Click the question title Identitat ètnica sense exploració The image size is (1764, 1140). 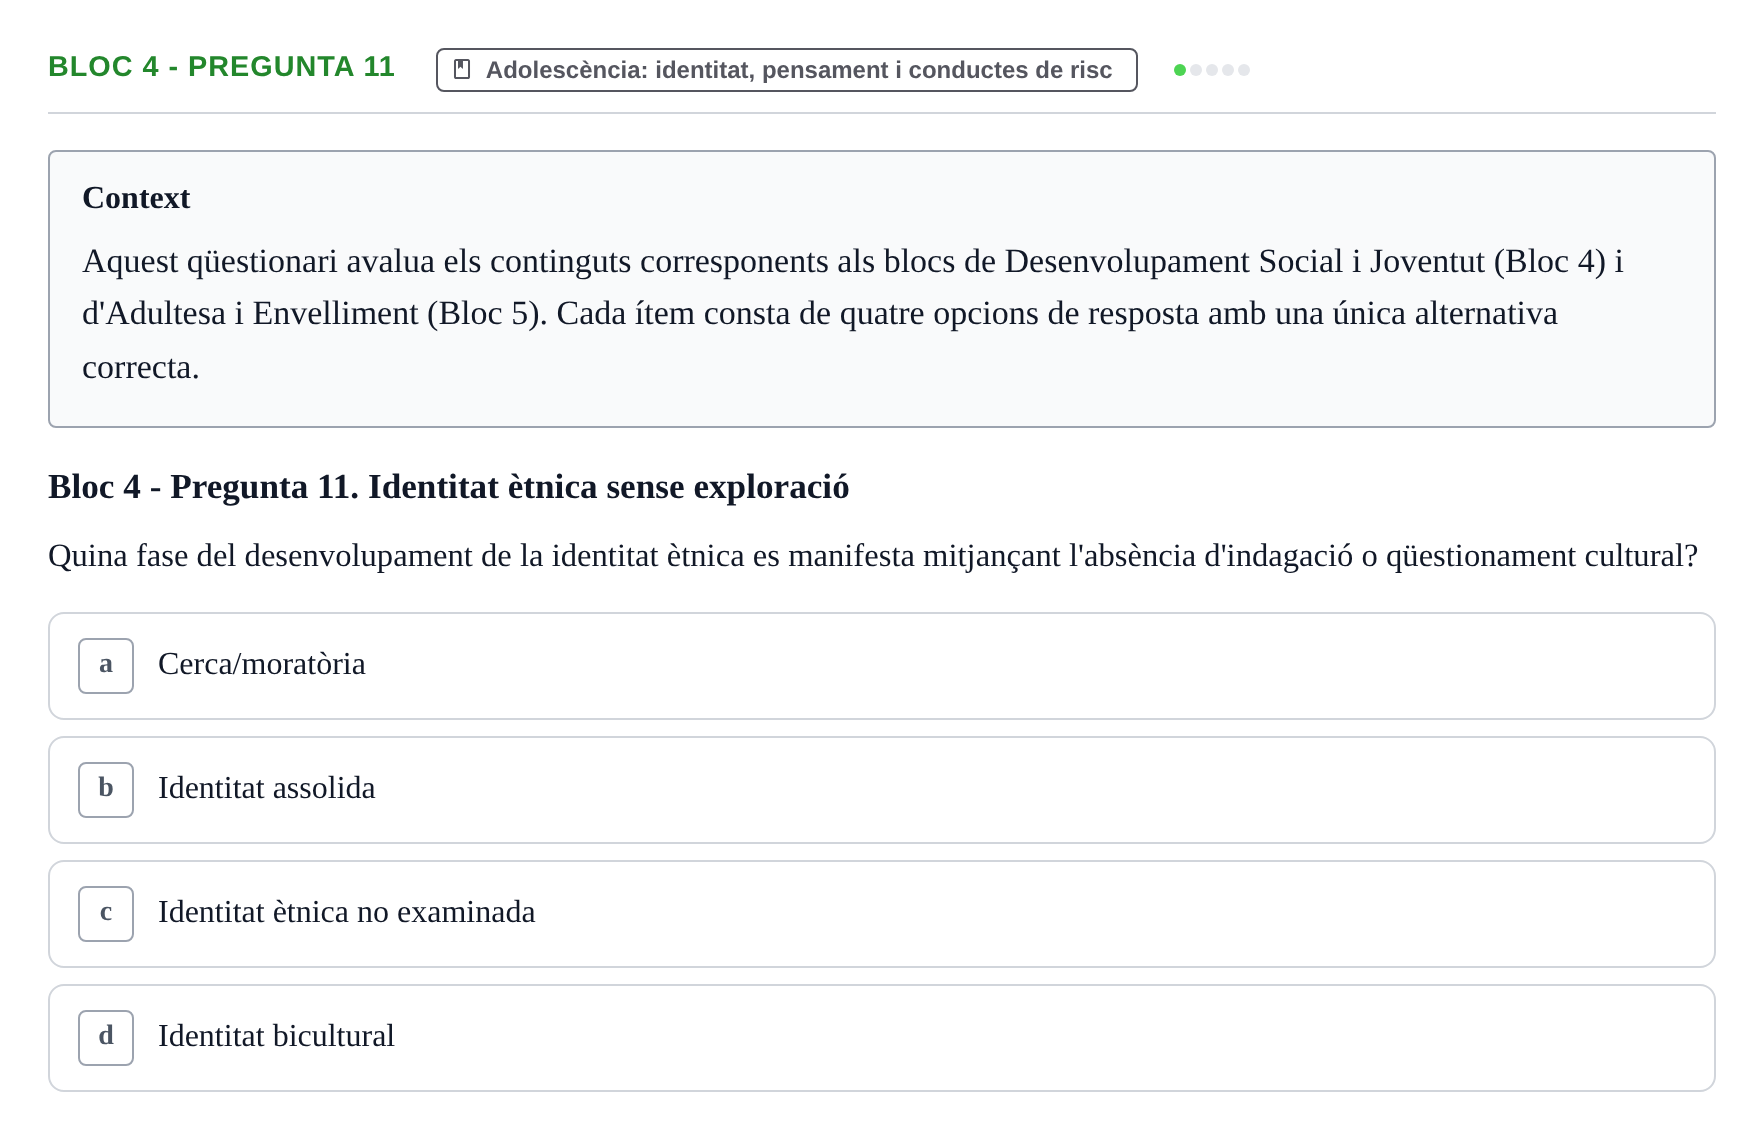click(448, 487)
